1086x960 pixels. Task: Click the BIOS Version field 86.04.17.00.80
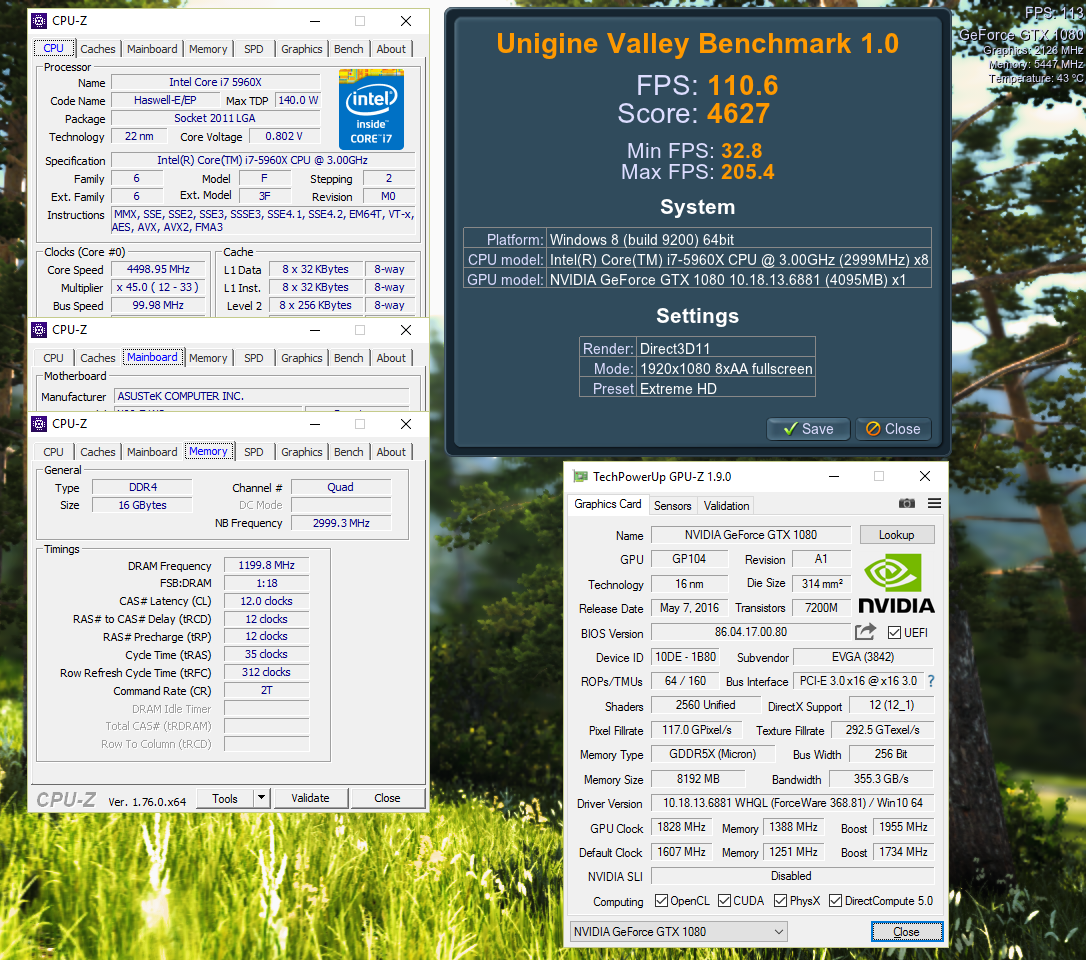coord(751,632)
